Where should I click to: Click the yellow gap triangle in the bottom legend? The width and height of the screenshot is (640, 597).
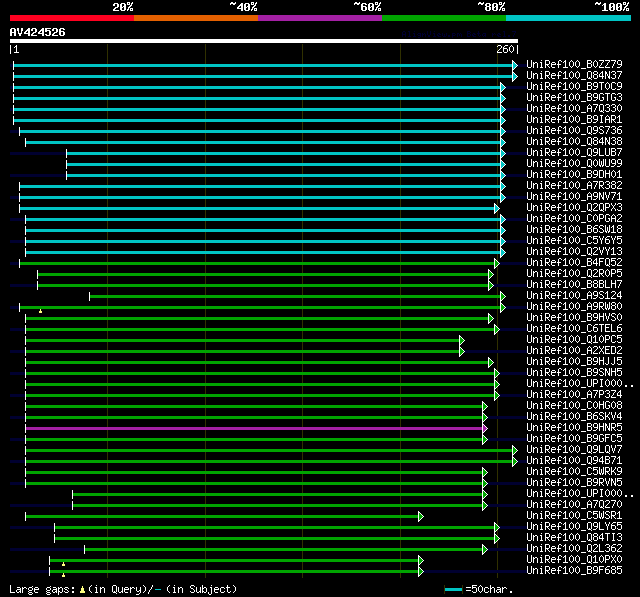click(x=82, y=590)
